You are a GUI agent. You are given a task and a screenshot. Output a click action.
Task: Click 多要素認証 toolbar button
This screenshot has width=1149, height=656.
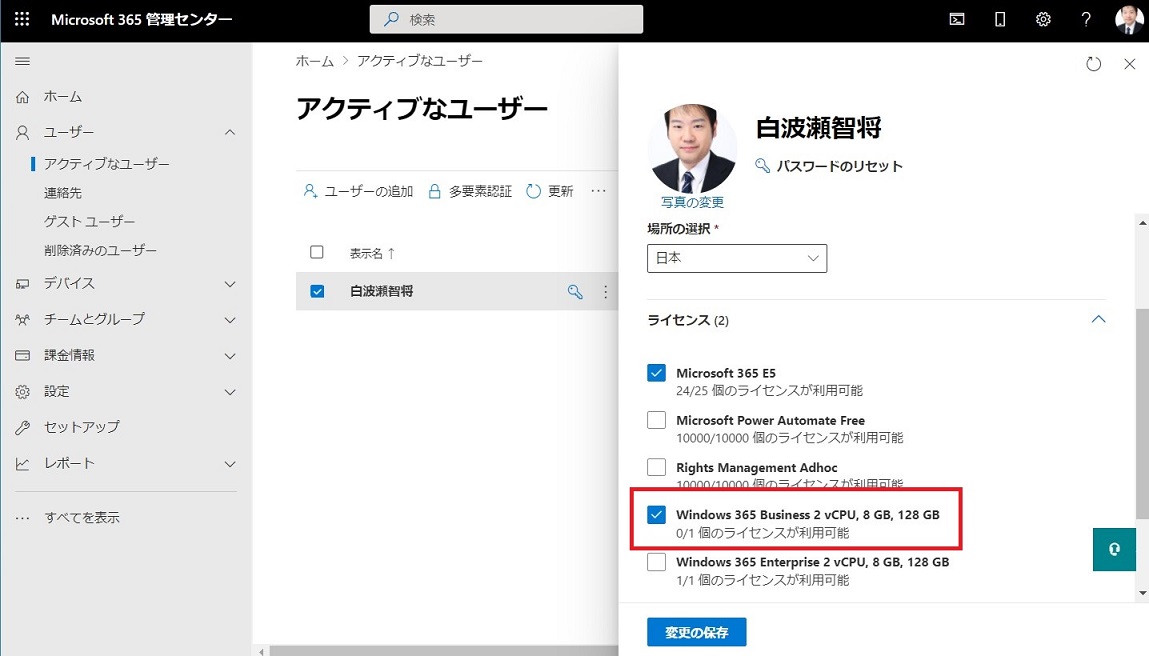click(x=470, y=191)
